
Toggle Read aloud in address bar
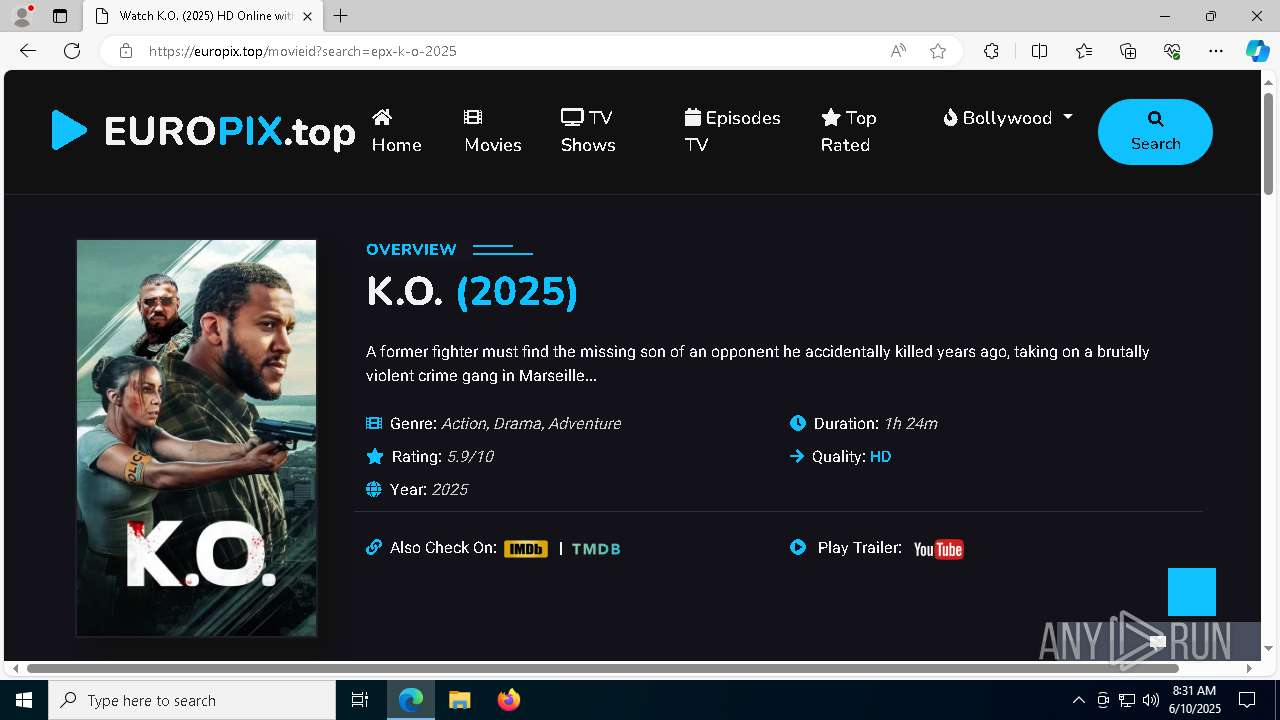[x=898, y=51]
